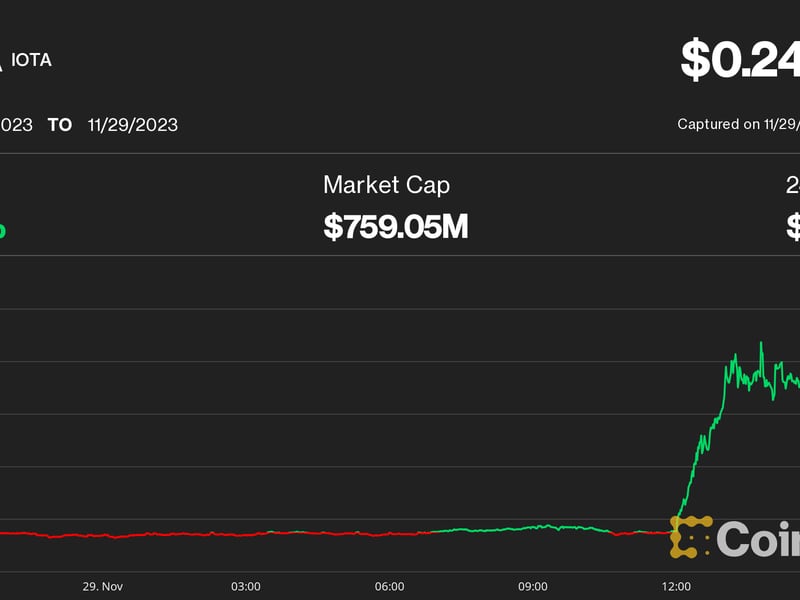Select the 06:00 time axis marker
The width and height of the screenshot is (800, 600).
[389, 586]
